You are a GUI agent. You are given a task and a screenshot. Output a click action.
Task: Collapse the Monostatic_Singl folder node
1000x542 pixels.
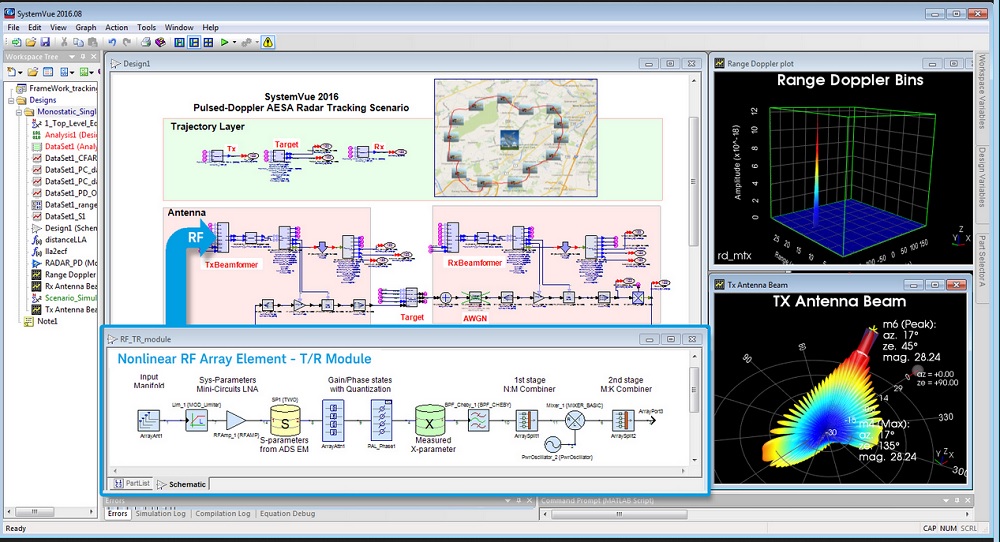[x=18, y=112]
